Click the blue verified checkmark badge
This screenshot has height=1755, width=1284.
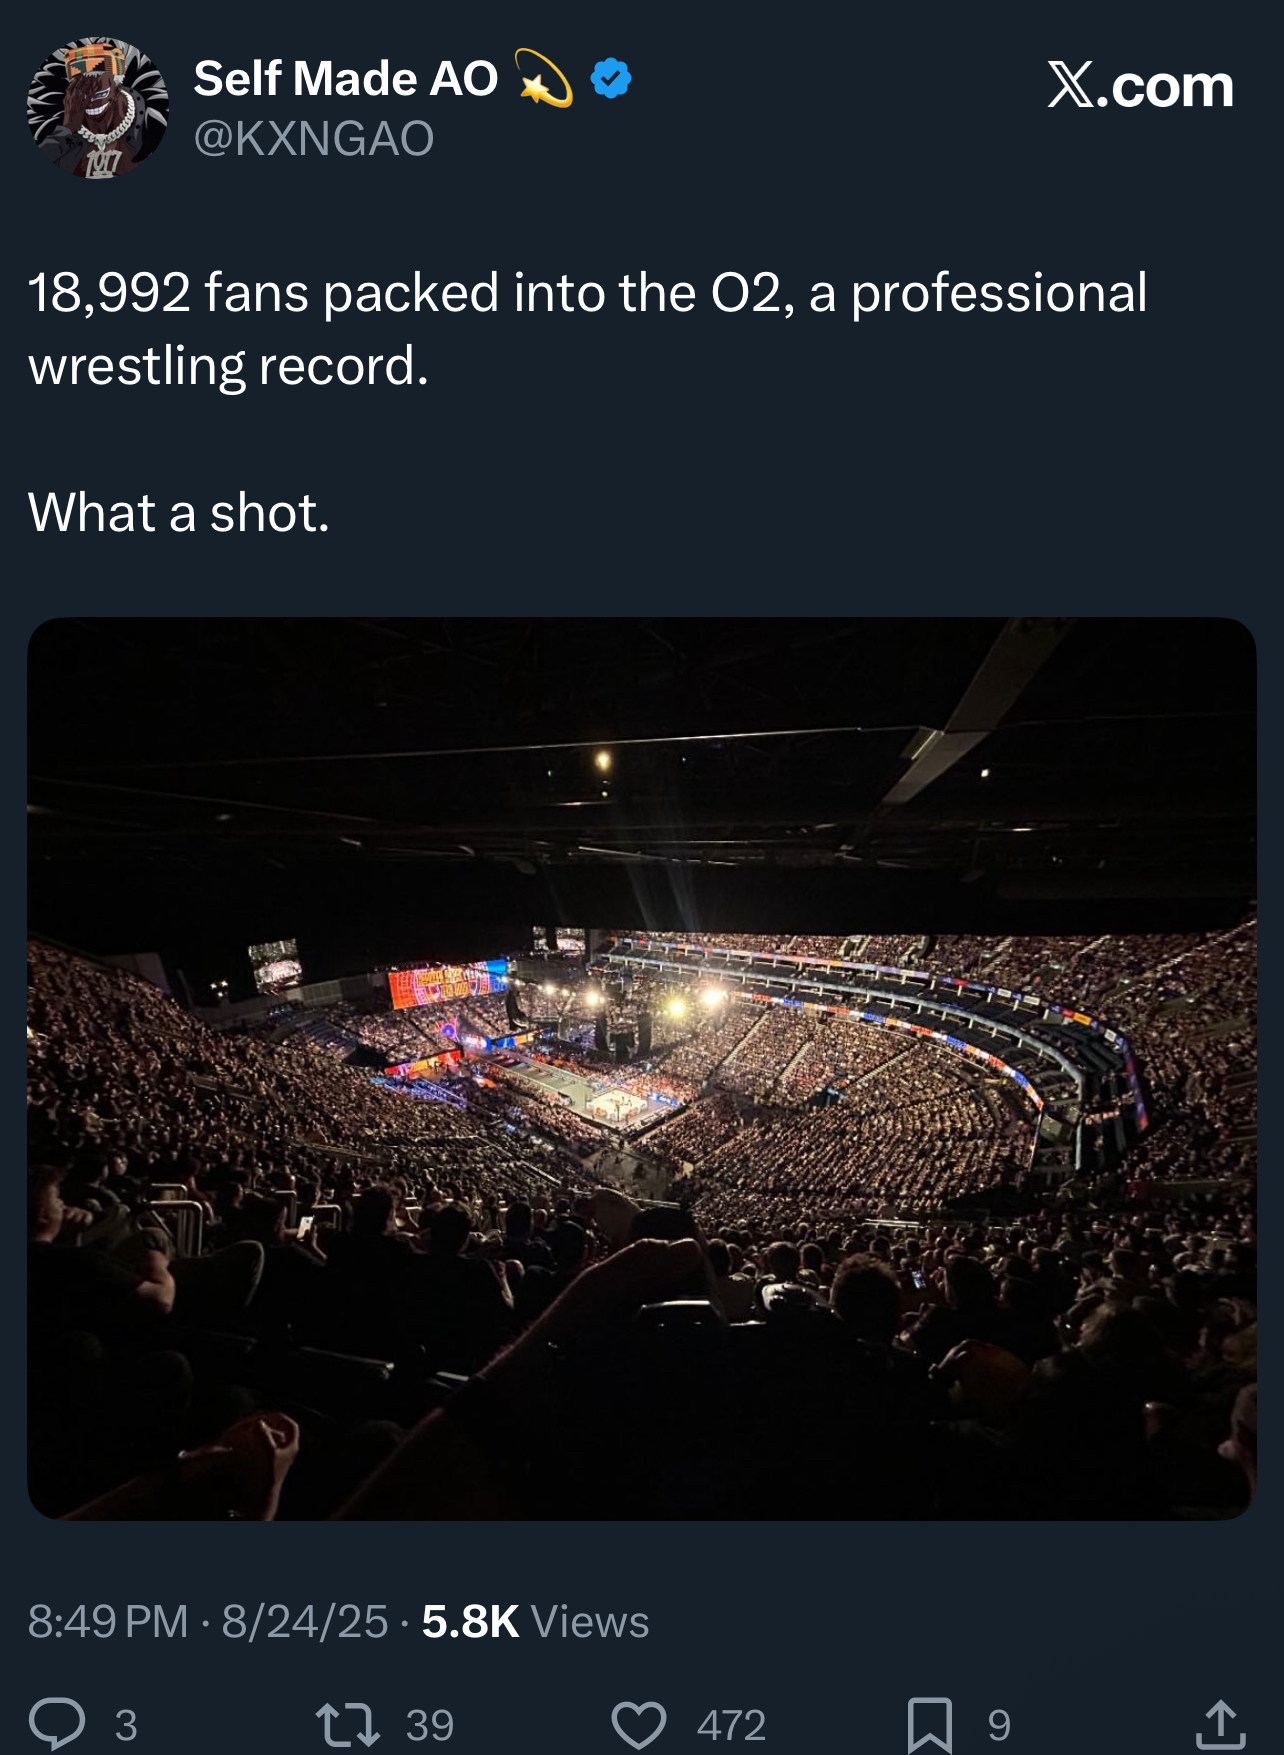click(x=611, y=78)
